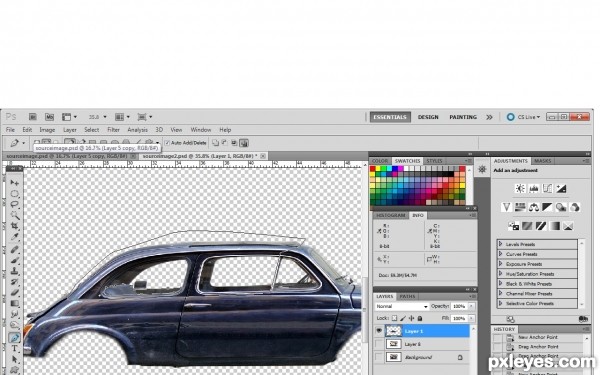Add a Curves adjustment
The width and height of the screenshot is (600, 375).
(x=548, y=188)
